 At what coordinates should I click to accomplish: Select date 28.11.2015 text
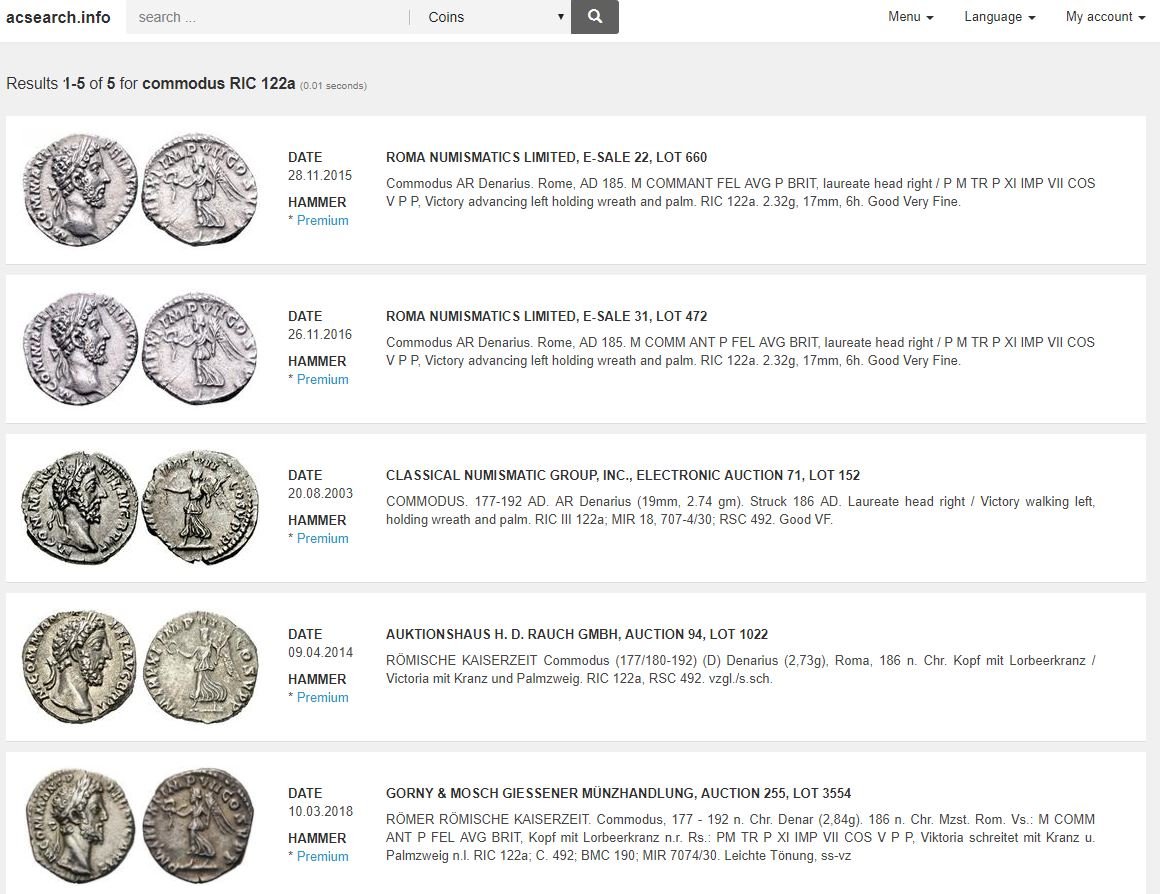(x=320, y=175)
